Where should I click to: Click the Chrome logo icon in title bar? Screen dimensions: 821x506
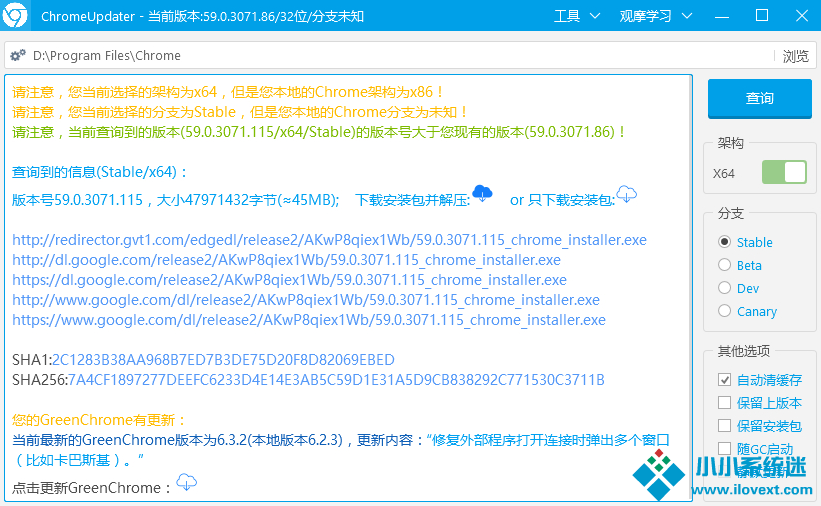point(15,15)
